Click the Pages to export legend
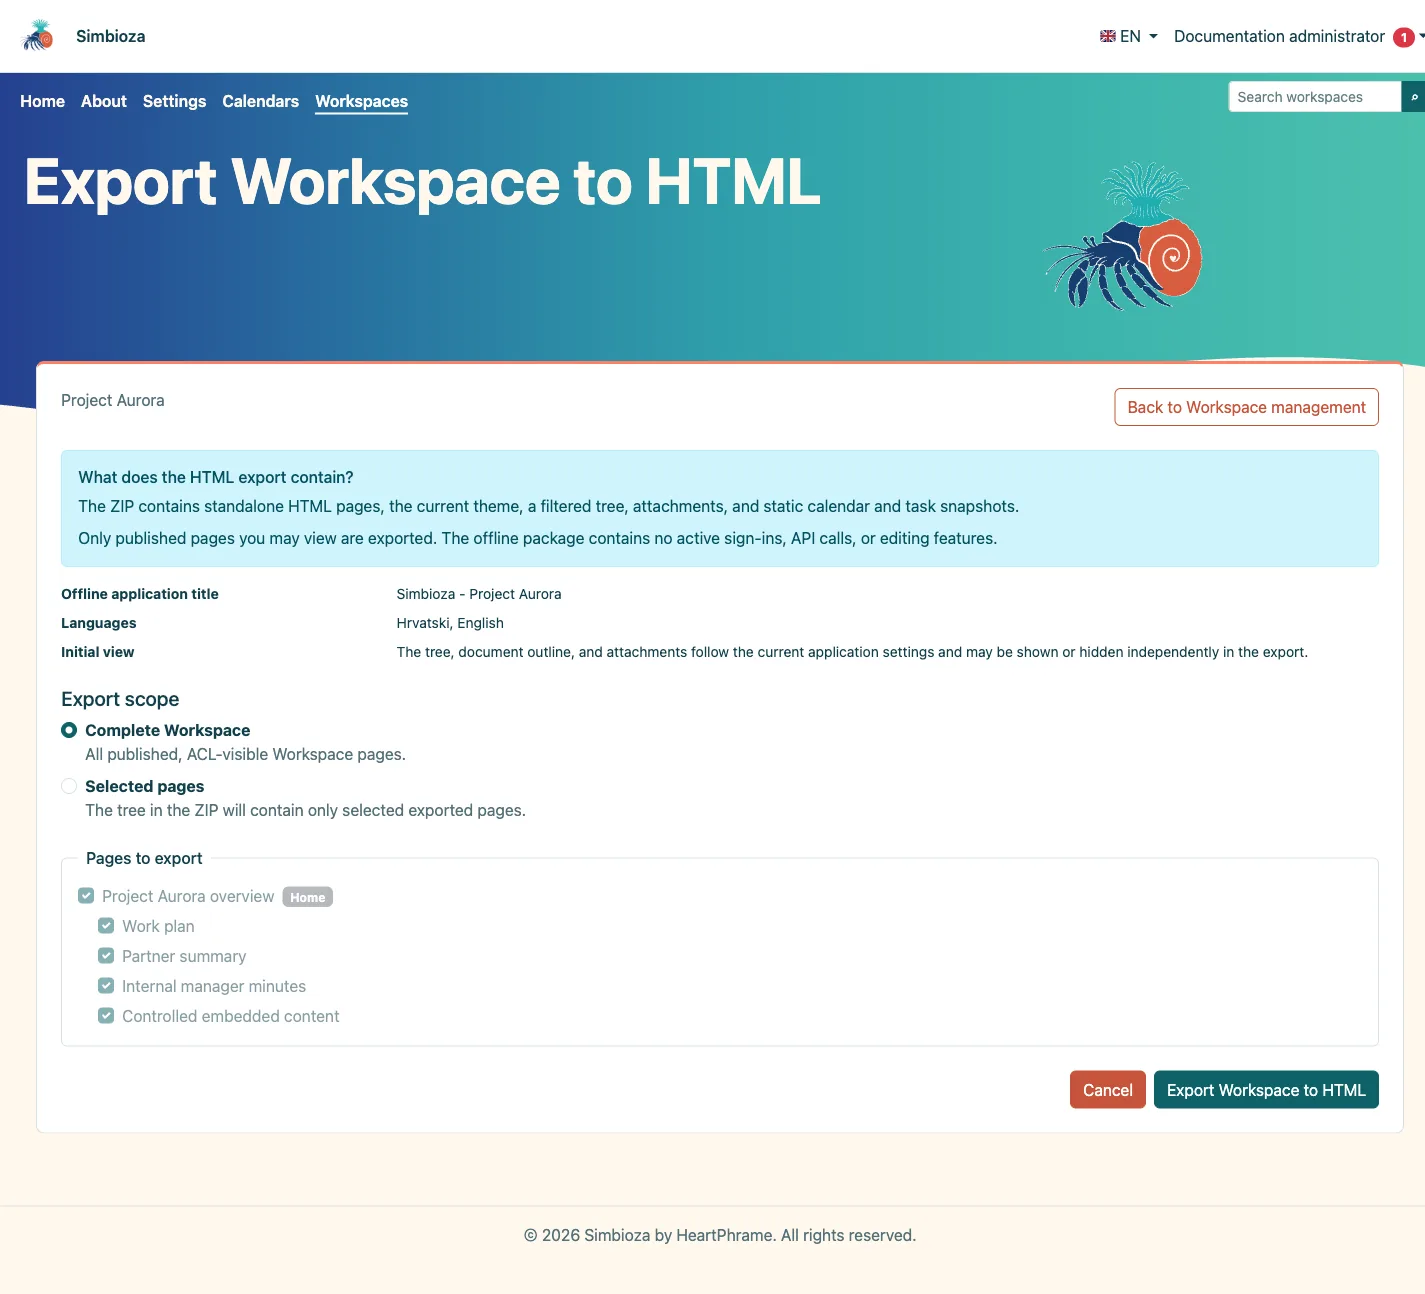This screenshot has height=1294, width=1425. click(x=144, y=858)
